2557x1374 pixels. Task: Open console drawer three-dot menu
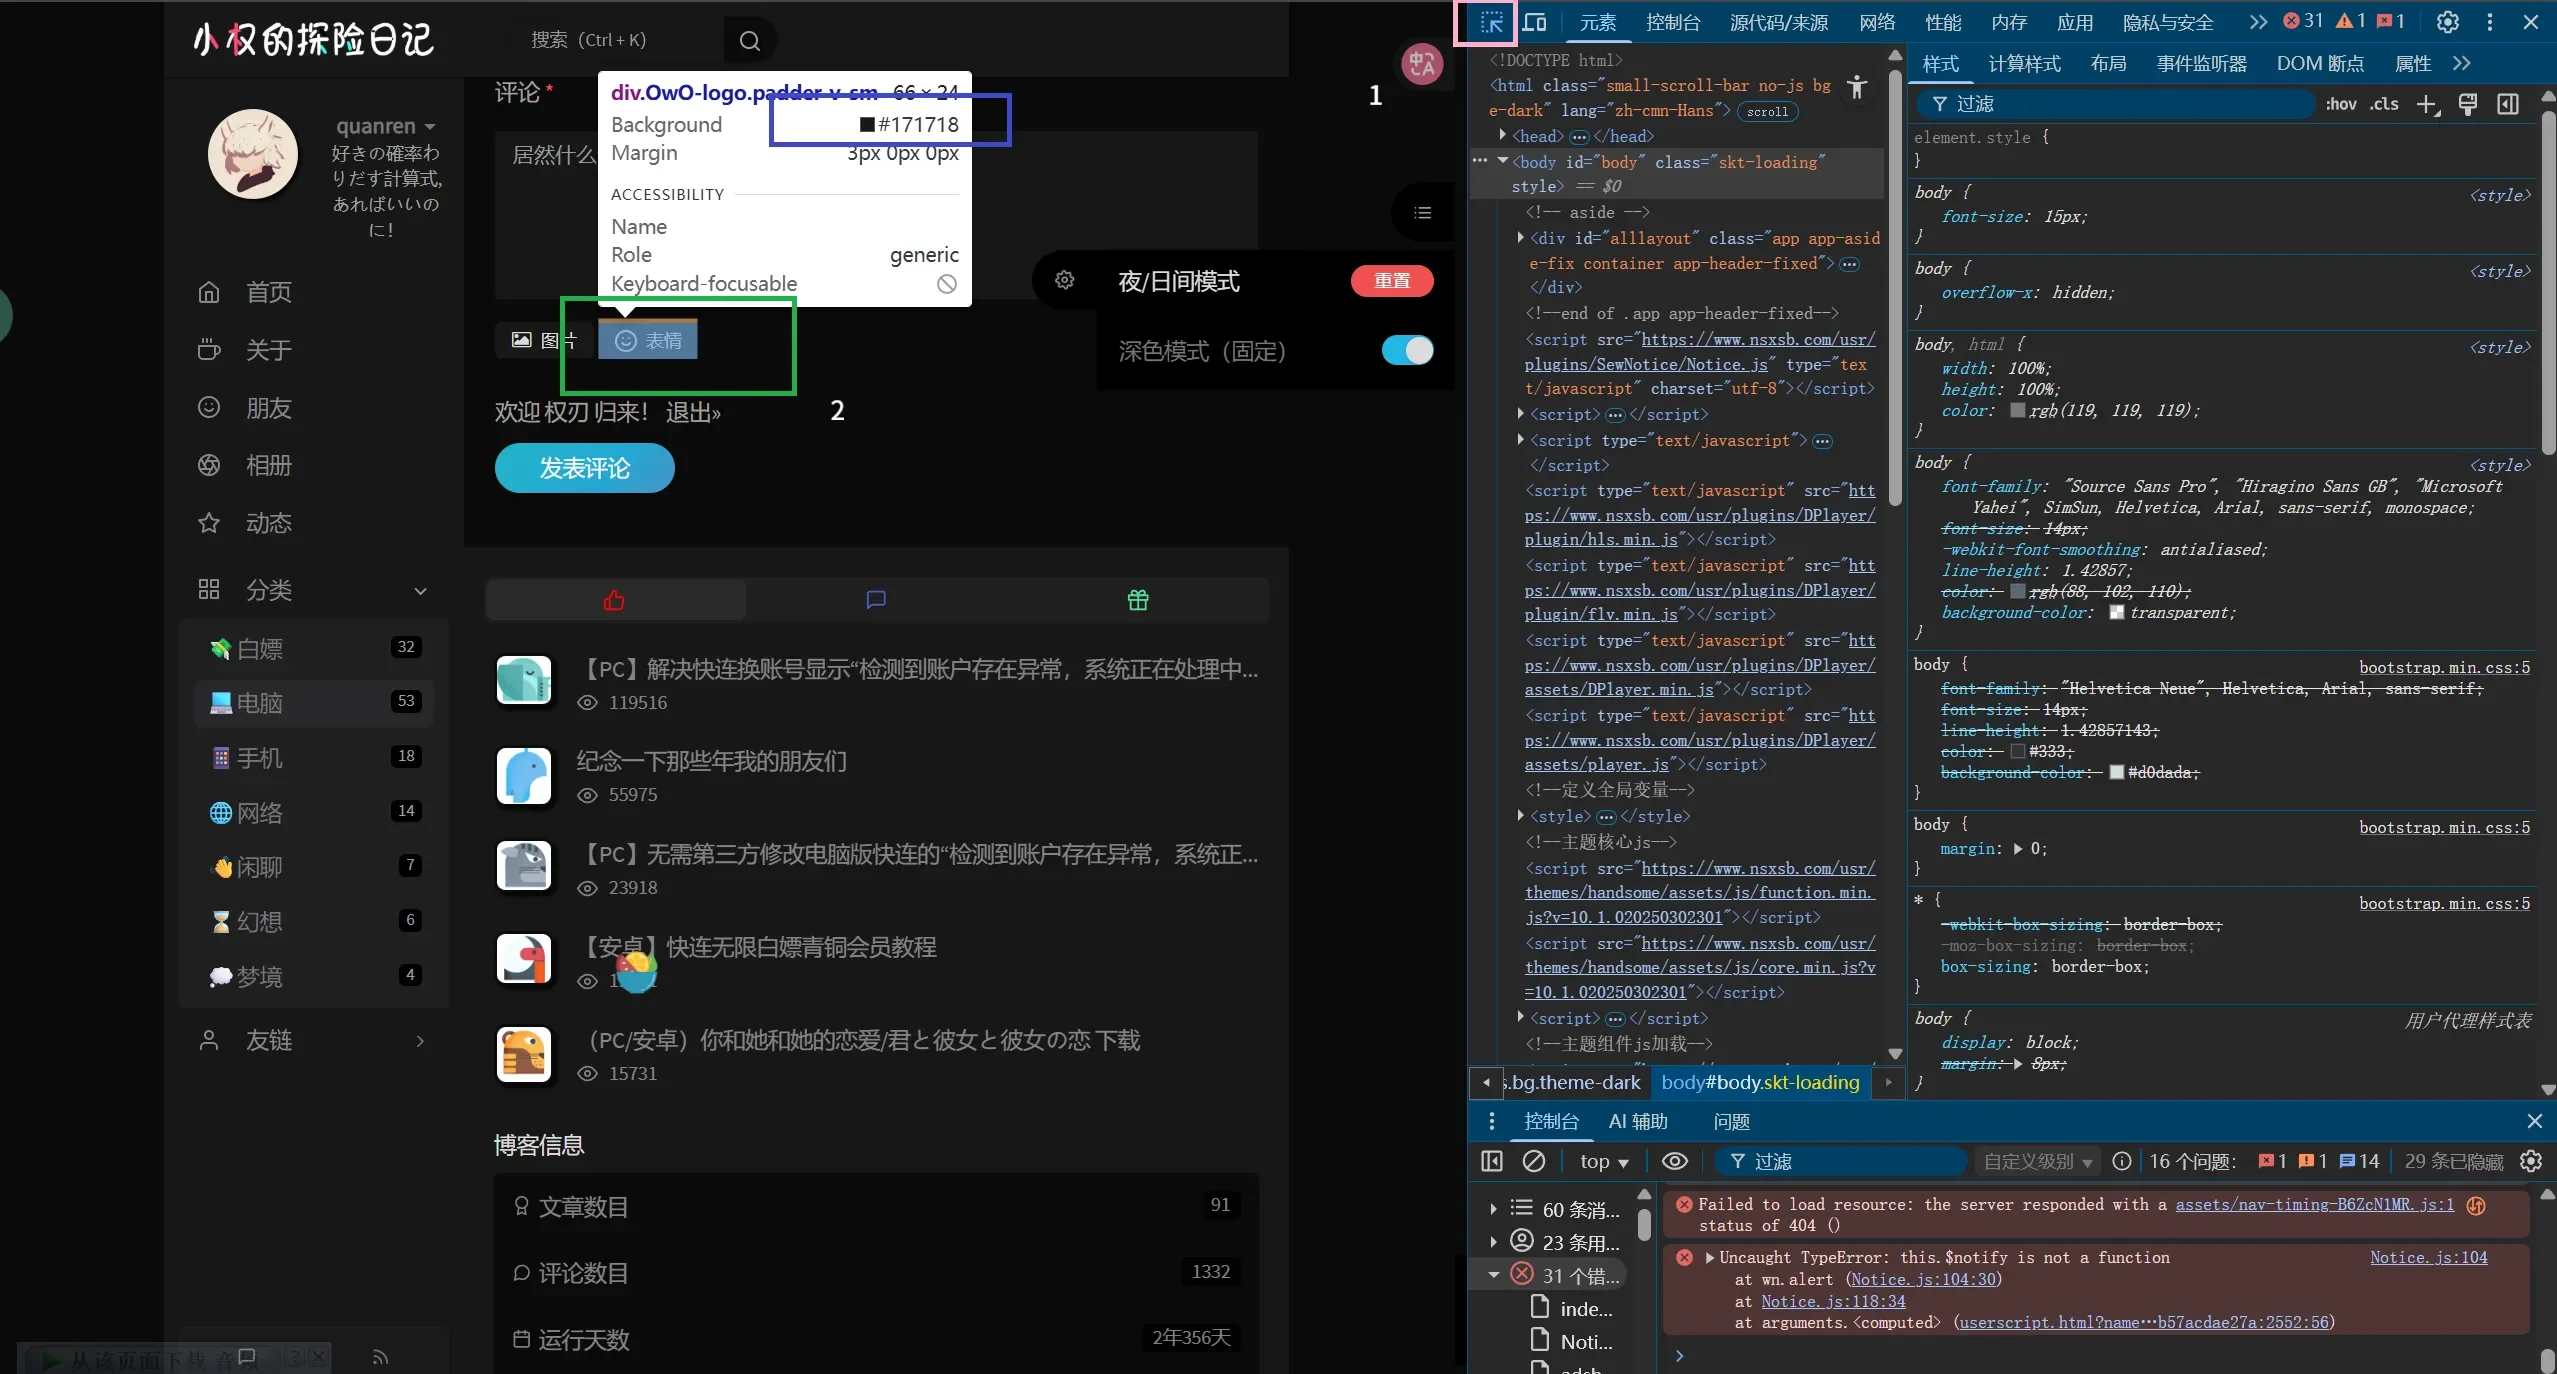[x=1491, y=1121]
